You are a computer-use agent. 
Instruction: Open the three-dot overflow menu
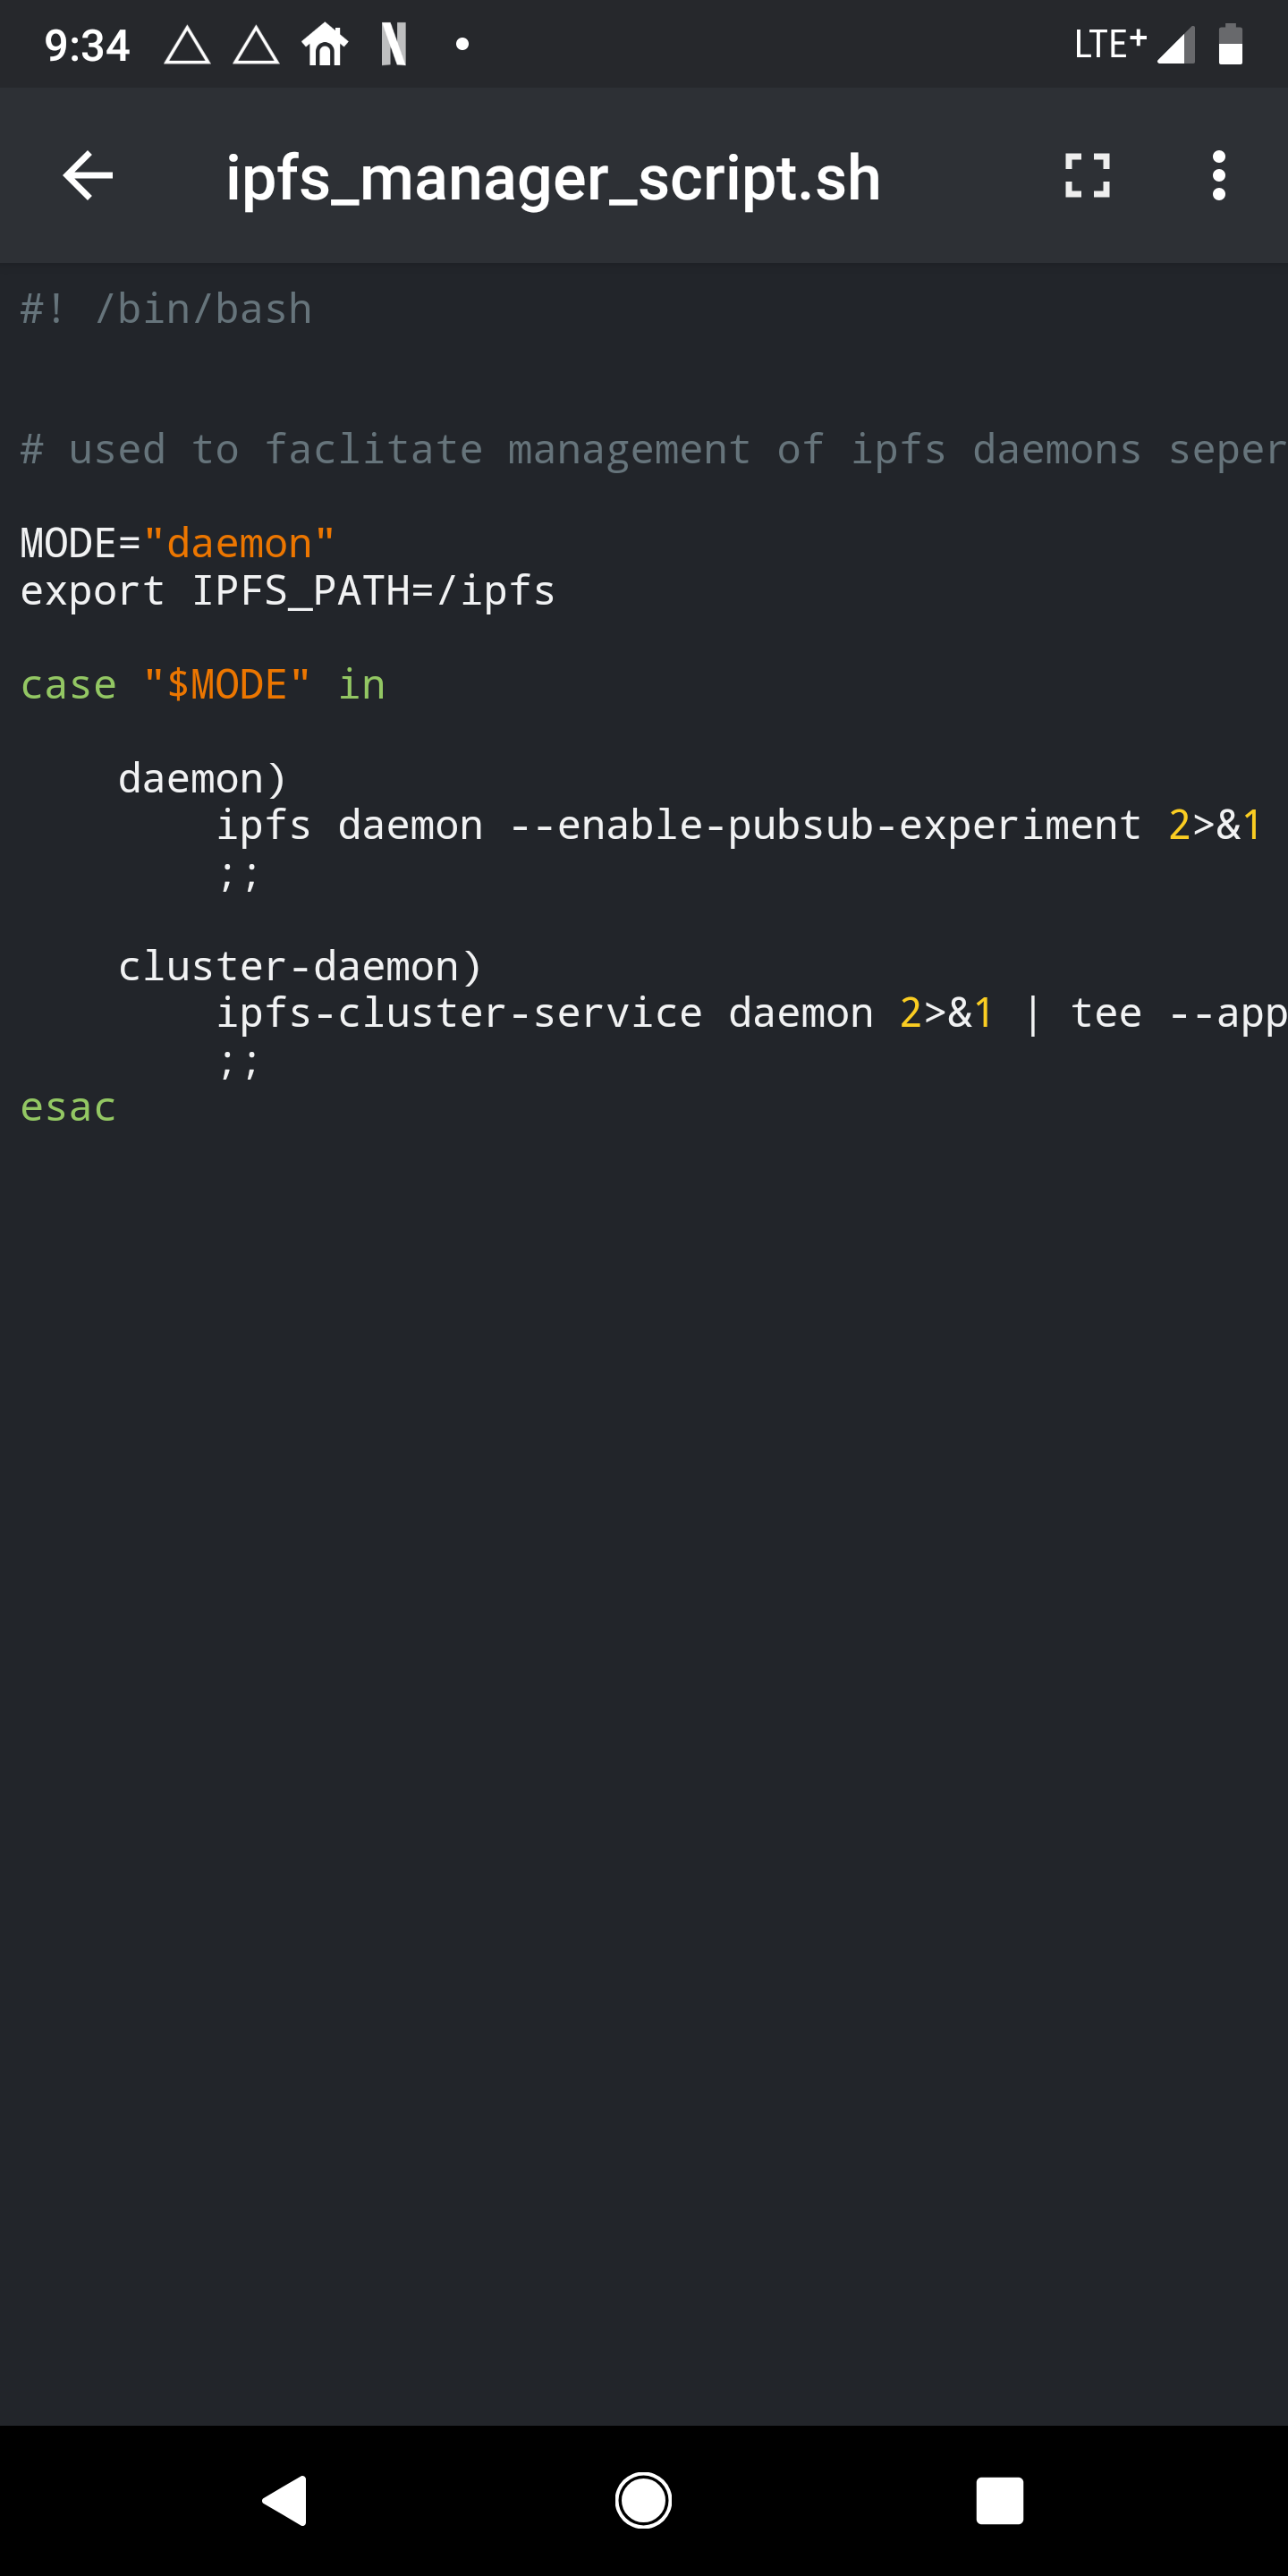pyautogui.click(x=1218, y=176)
